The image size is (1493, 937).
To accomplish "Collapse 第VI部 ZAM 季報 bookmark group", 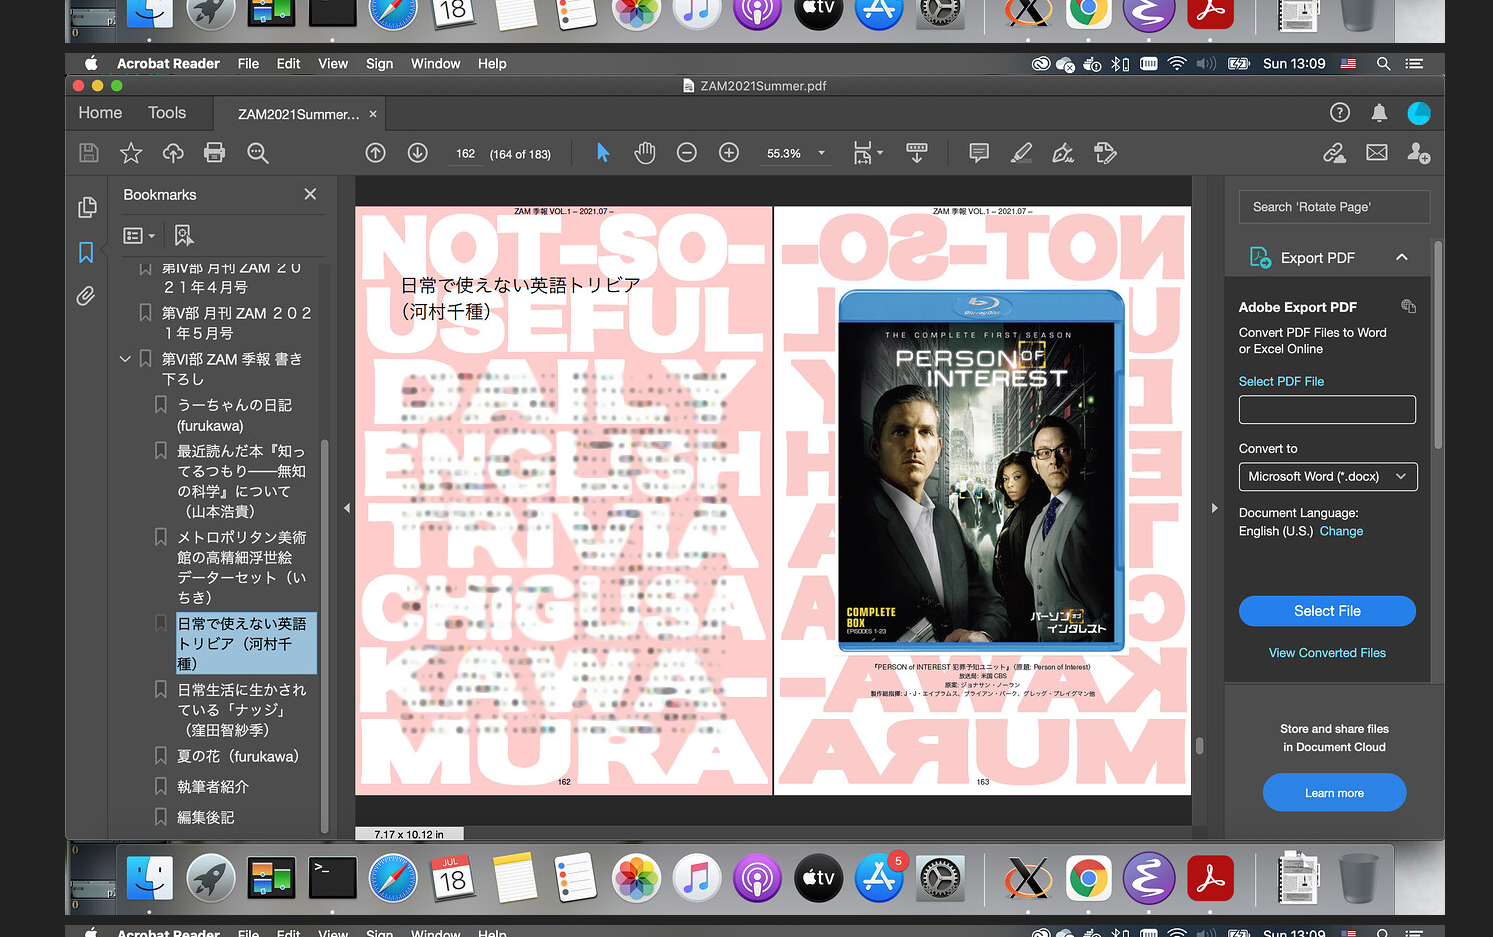I will point(125,359).
